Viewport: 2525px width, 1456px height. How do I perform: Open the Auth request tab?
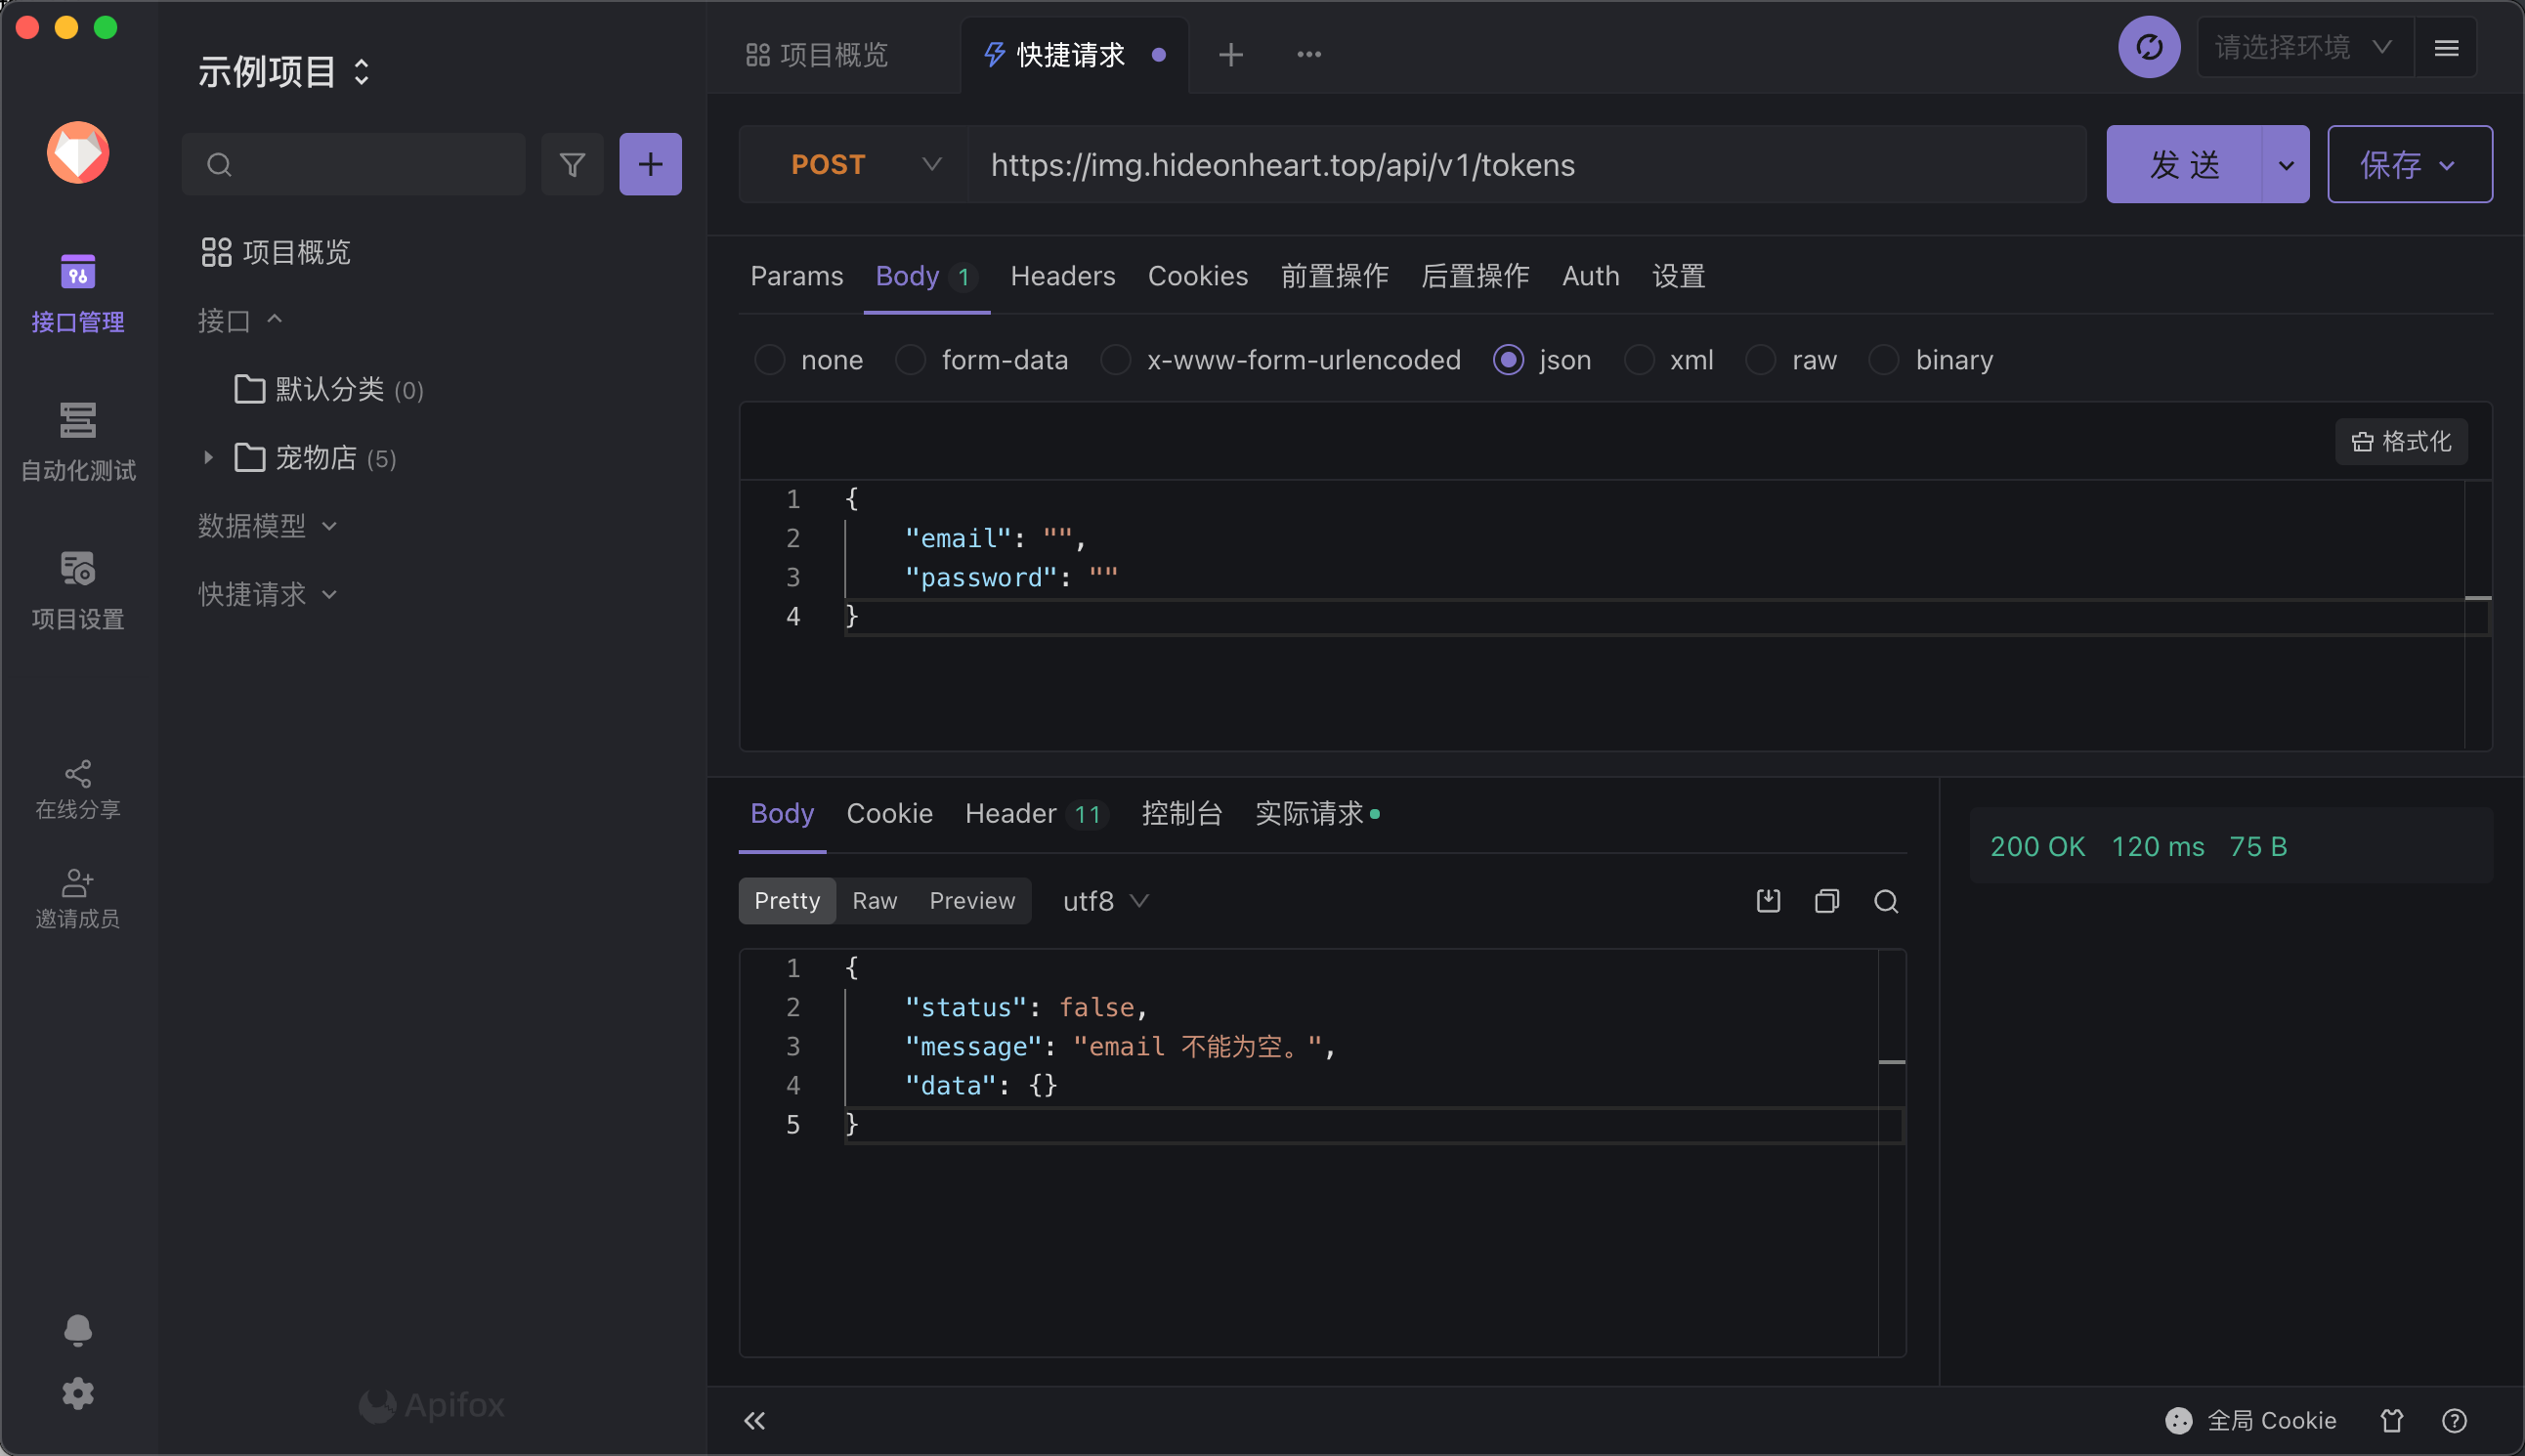coord(1590,276)
